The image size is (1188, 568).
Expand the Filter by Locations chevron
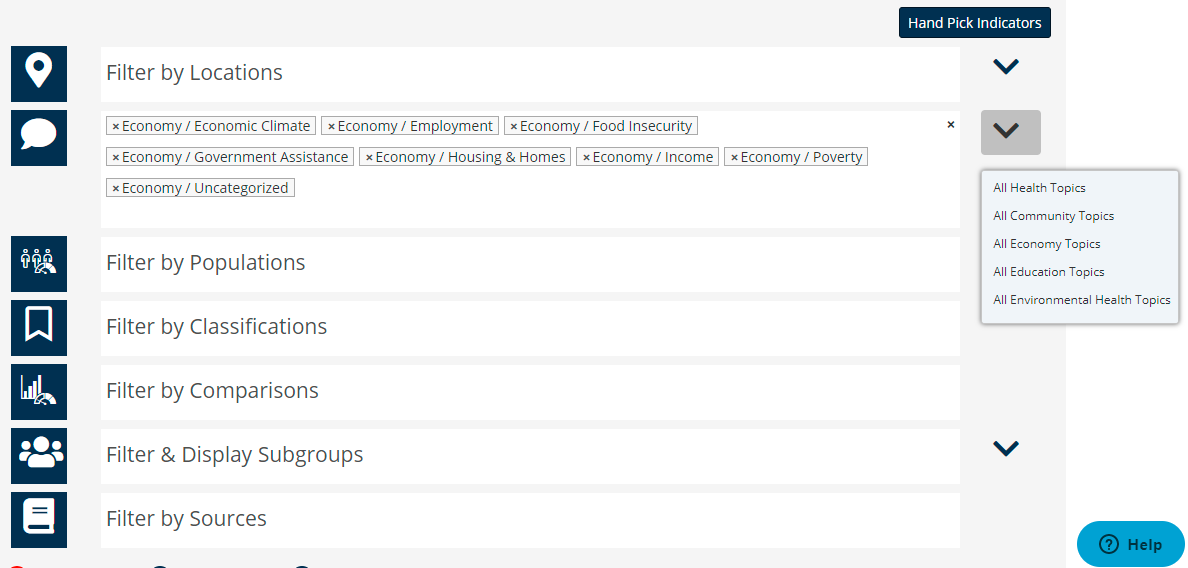[1006, 67]
